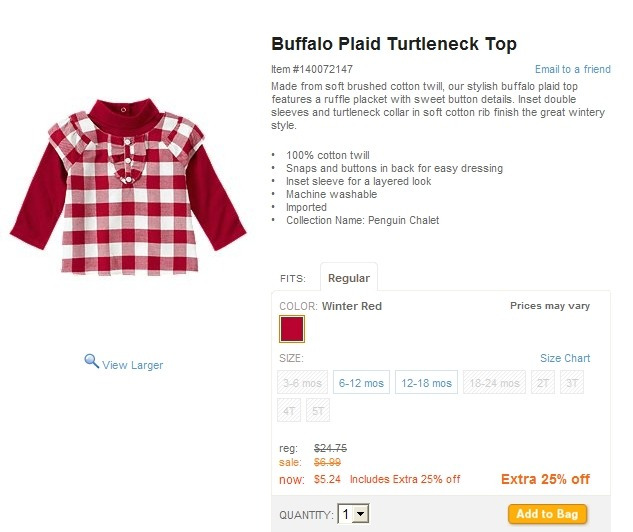Open the Quantity dropdown arrow

(361, 514)
